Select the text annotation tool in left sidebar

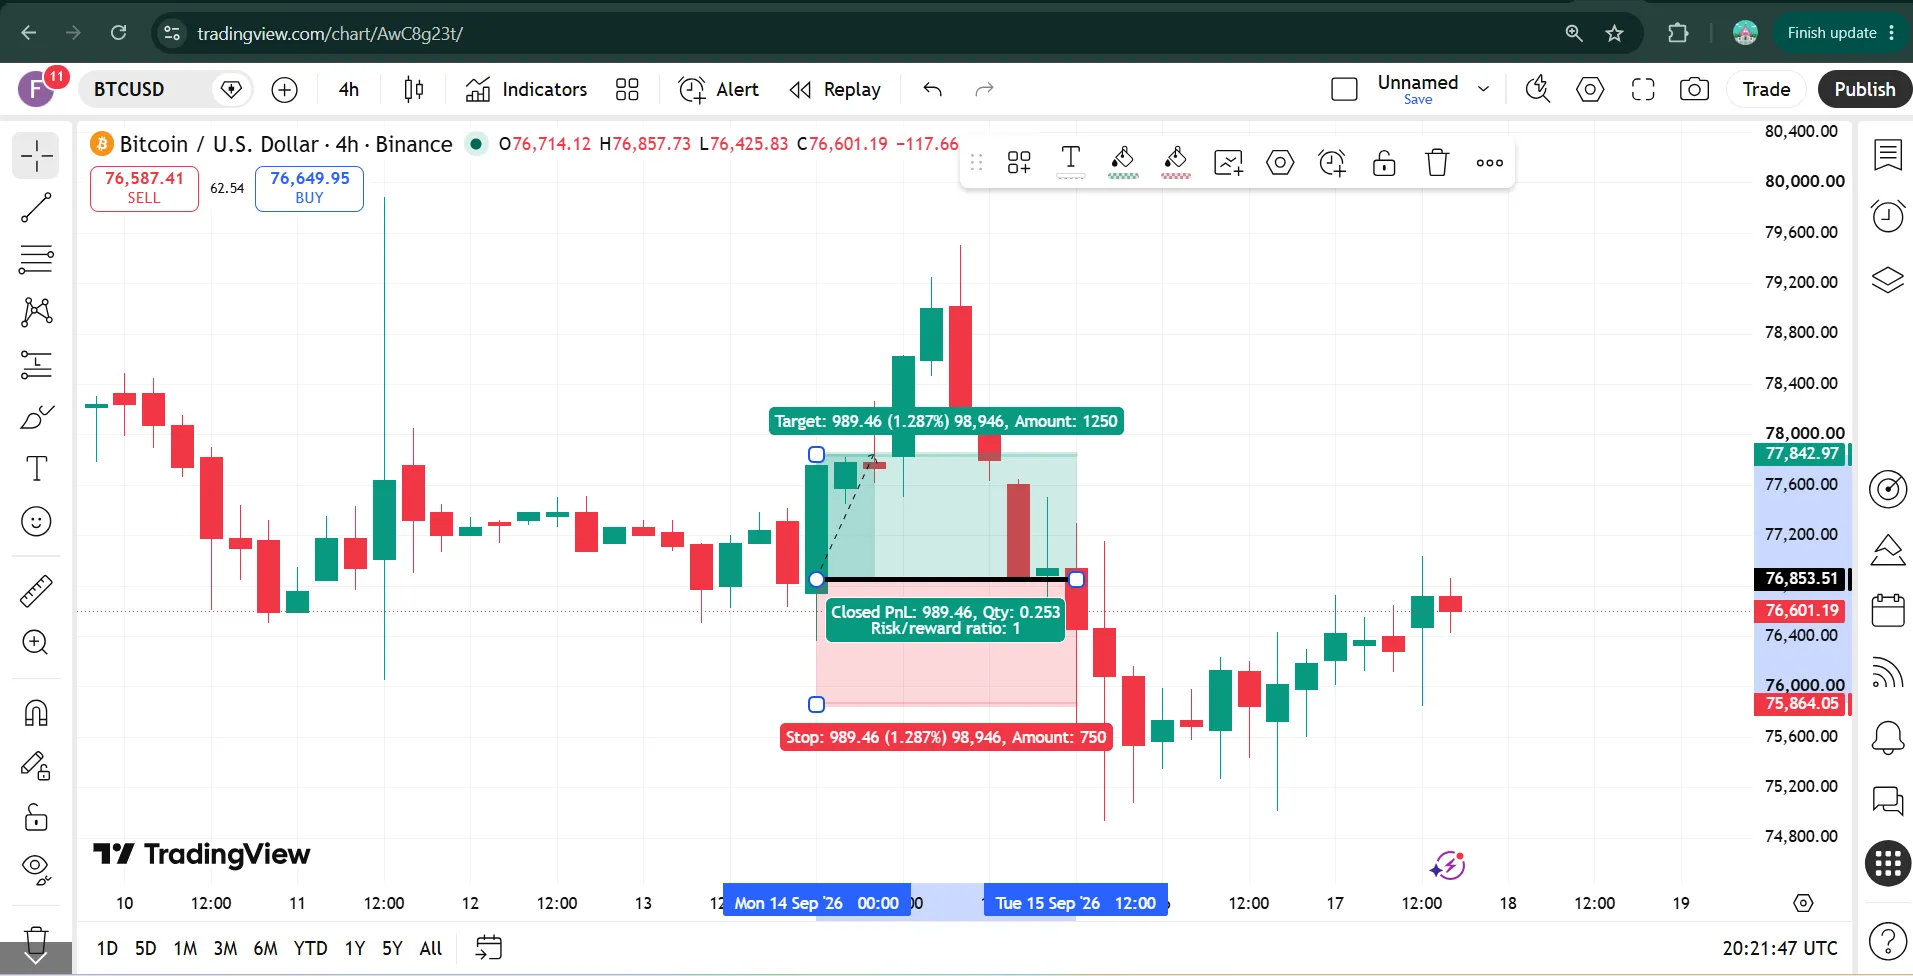(x=36, y=469)
